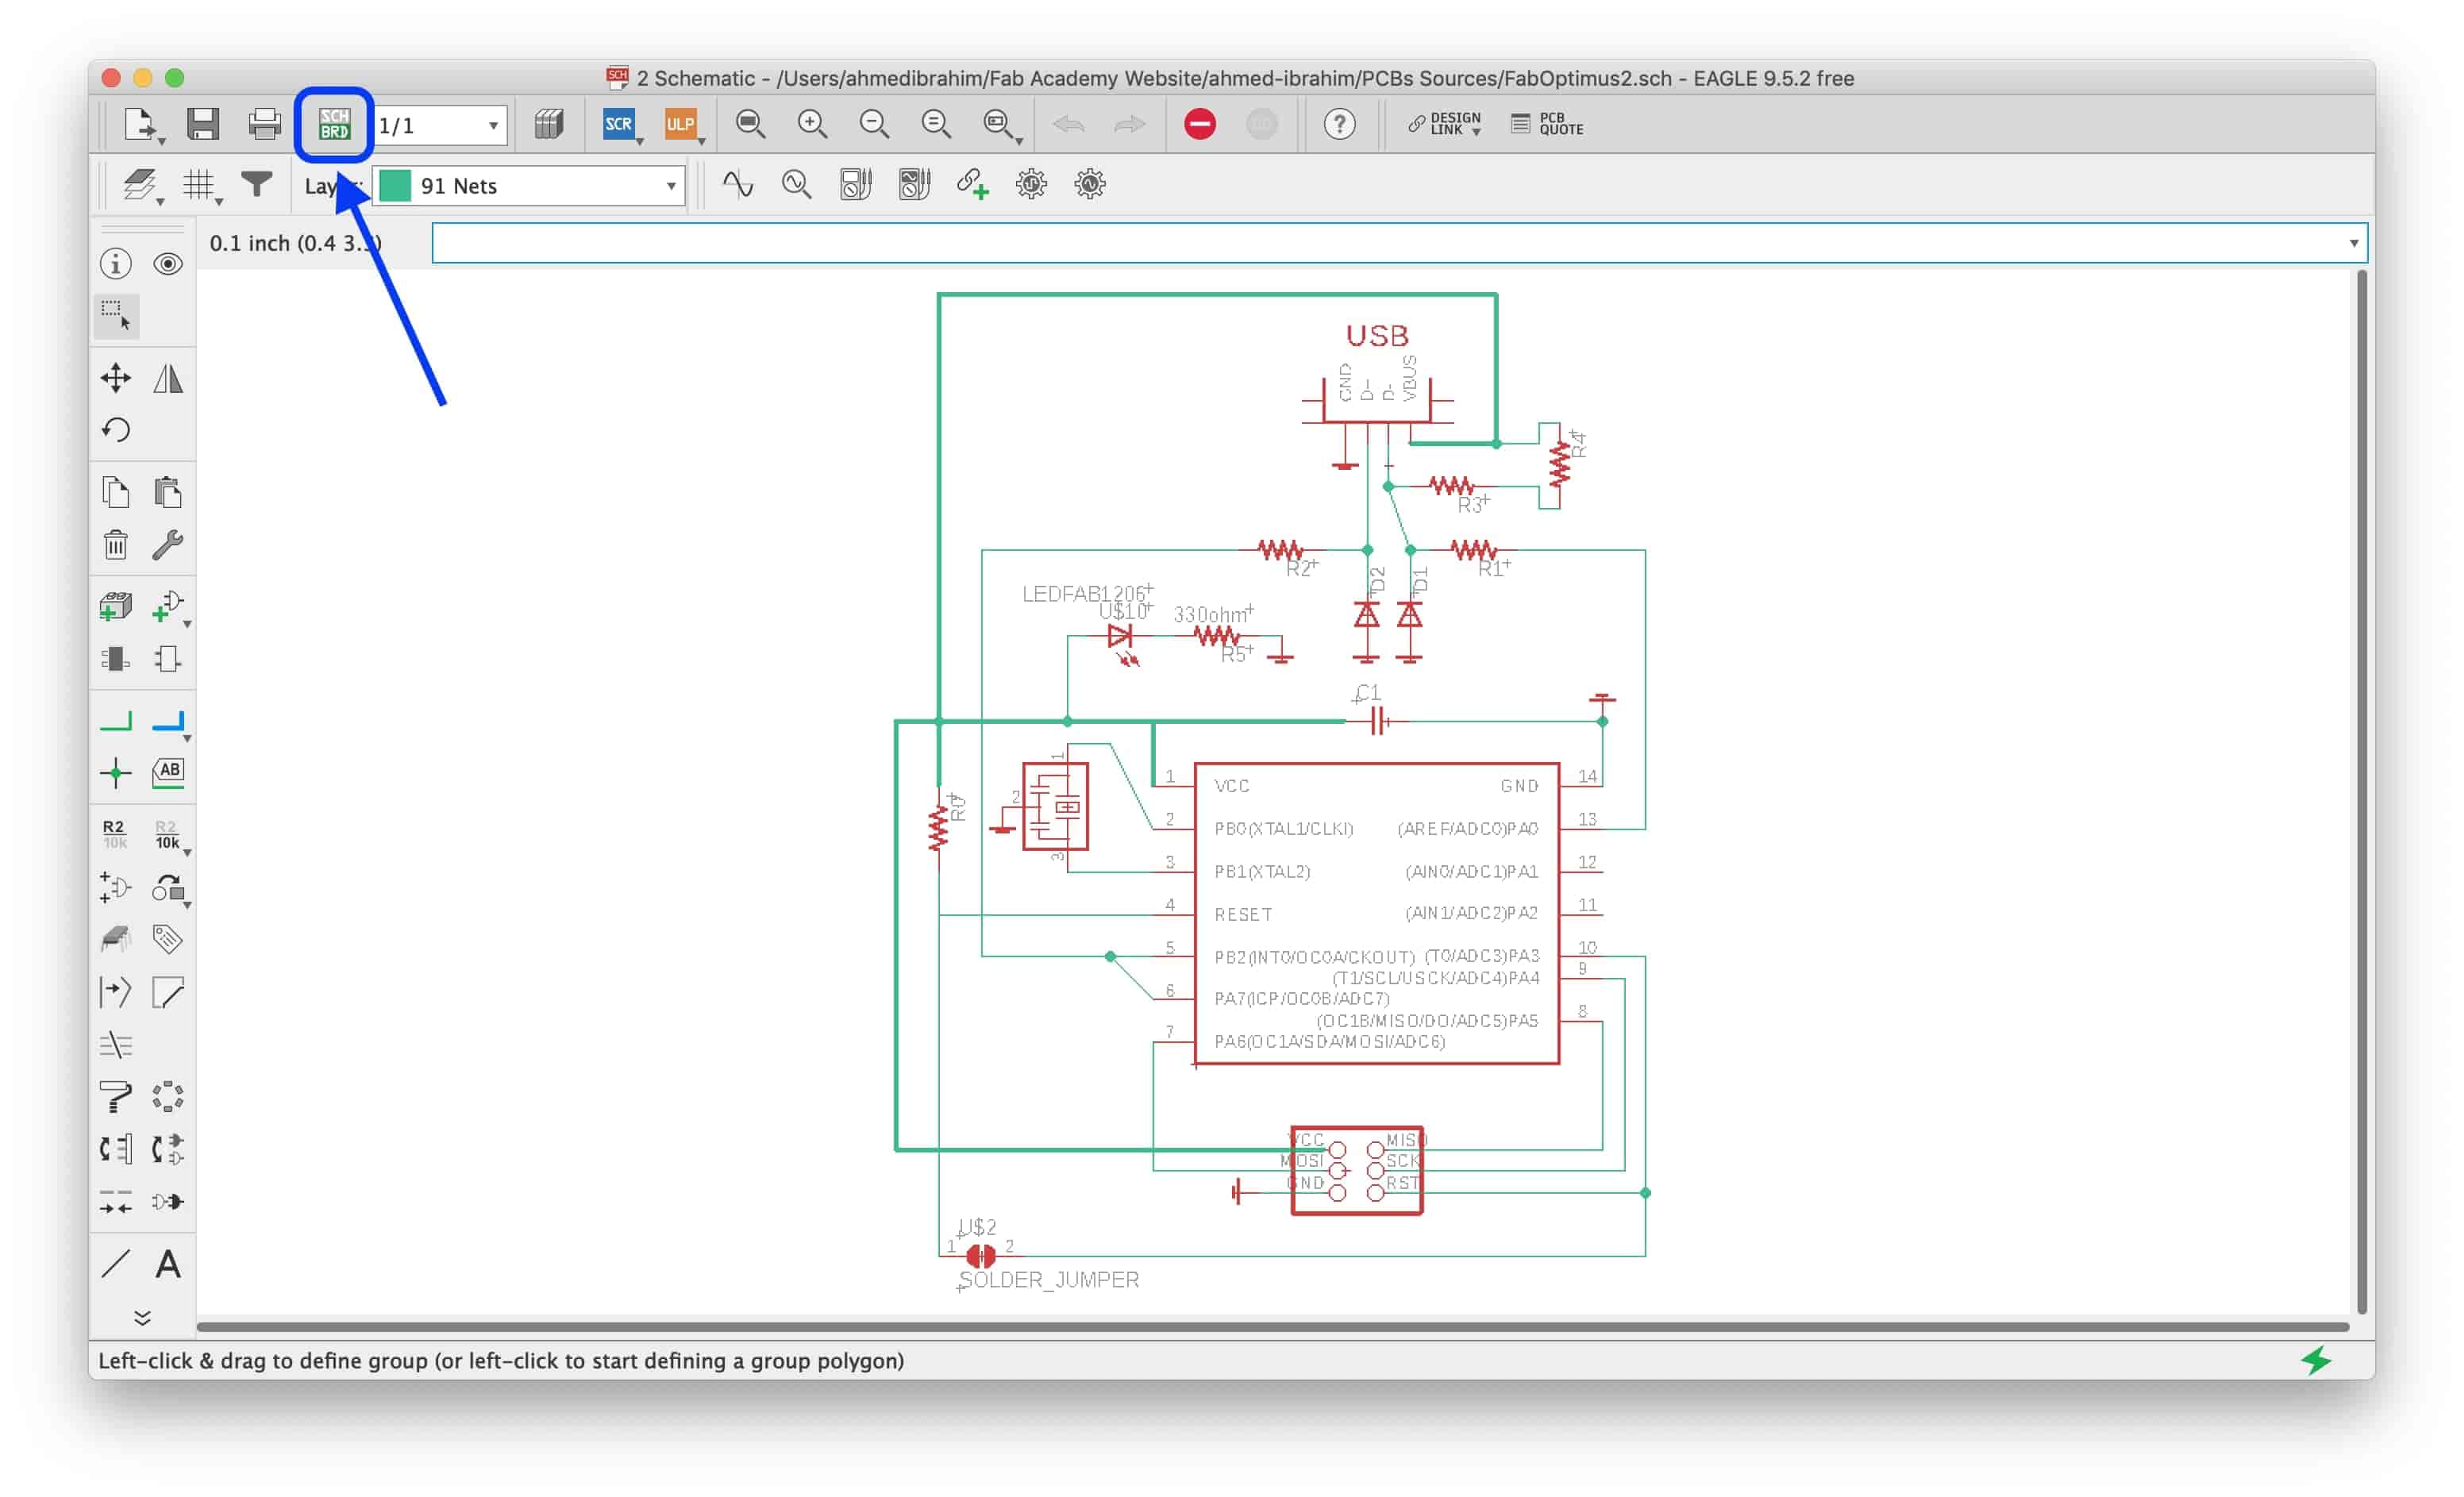Click the 330ohm resistor value
The image size is (2464, 1497).
click(x=1210, y=615)
